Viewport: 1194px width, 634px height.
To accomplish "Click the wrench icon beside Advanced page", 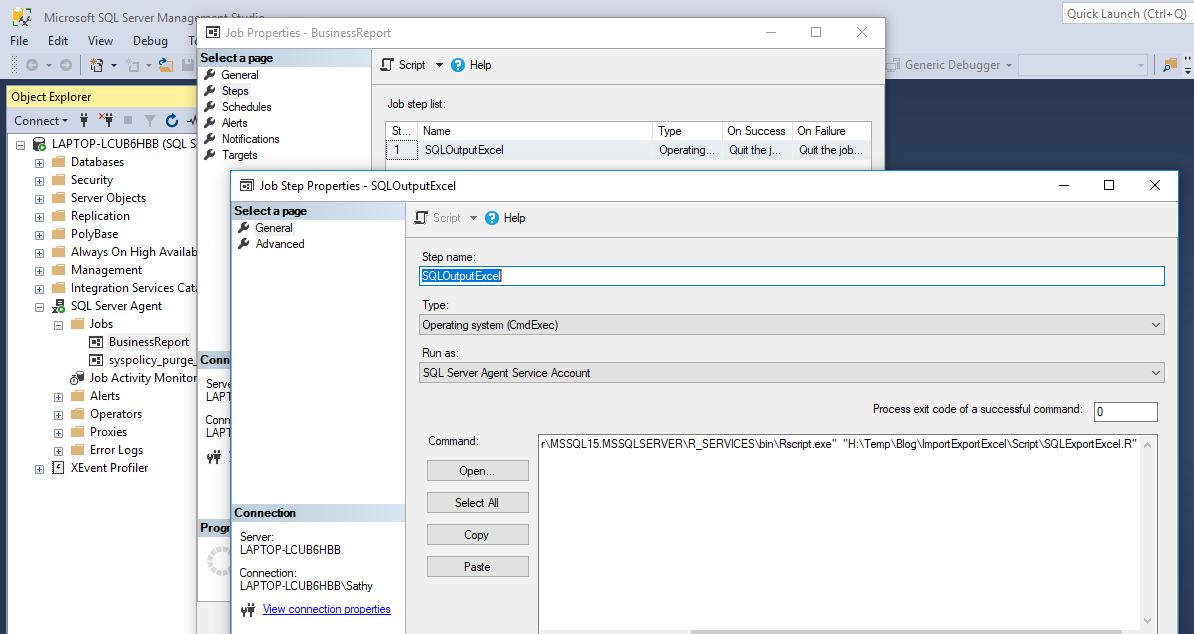I will pyautogui.click(x=244, y=244).
